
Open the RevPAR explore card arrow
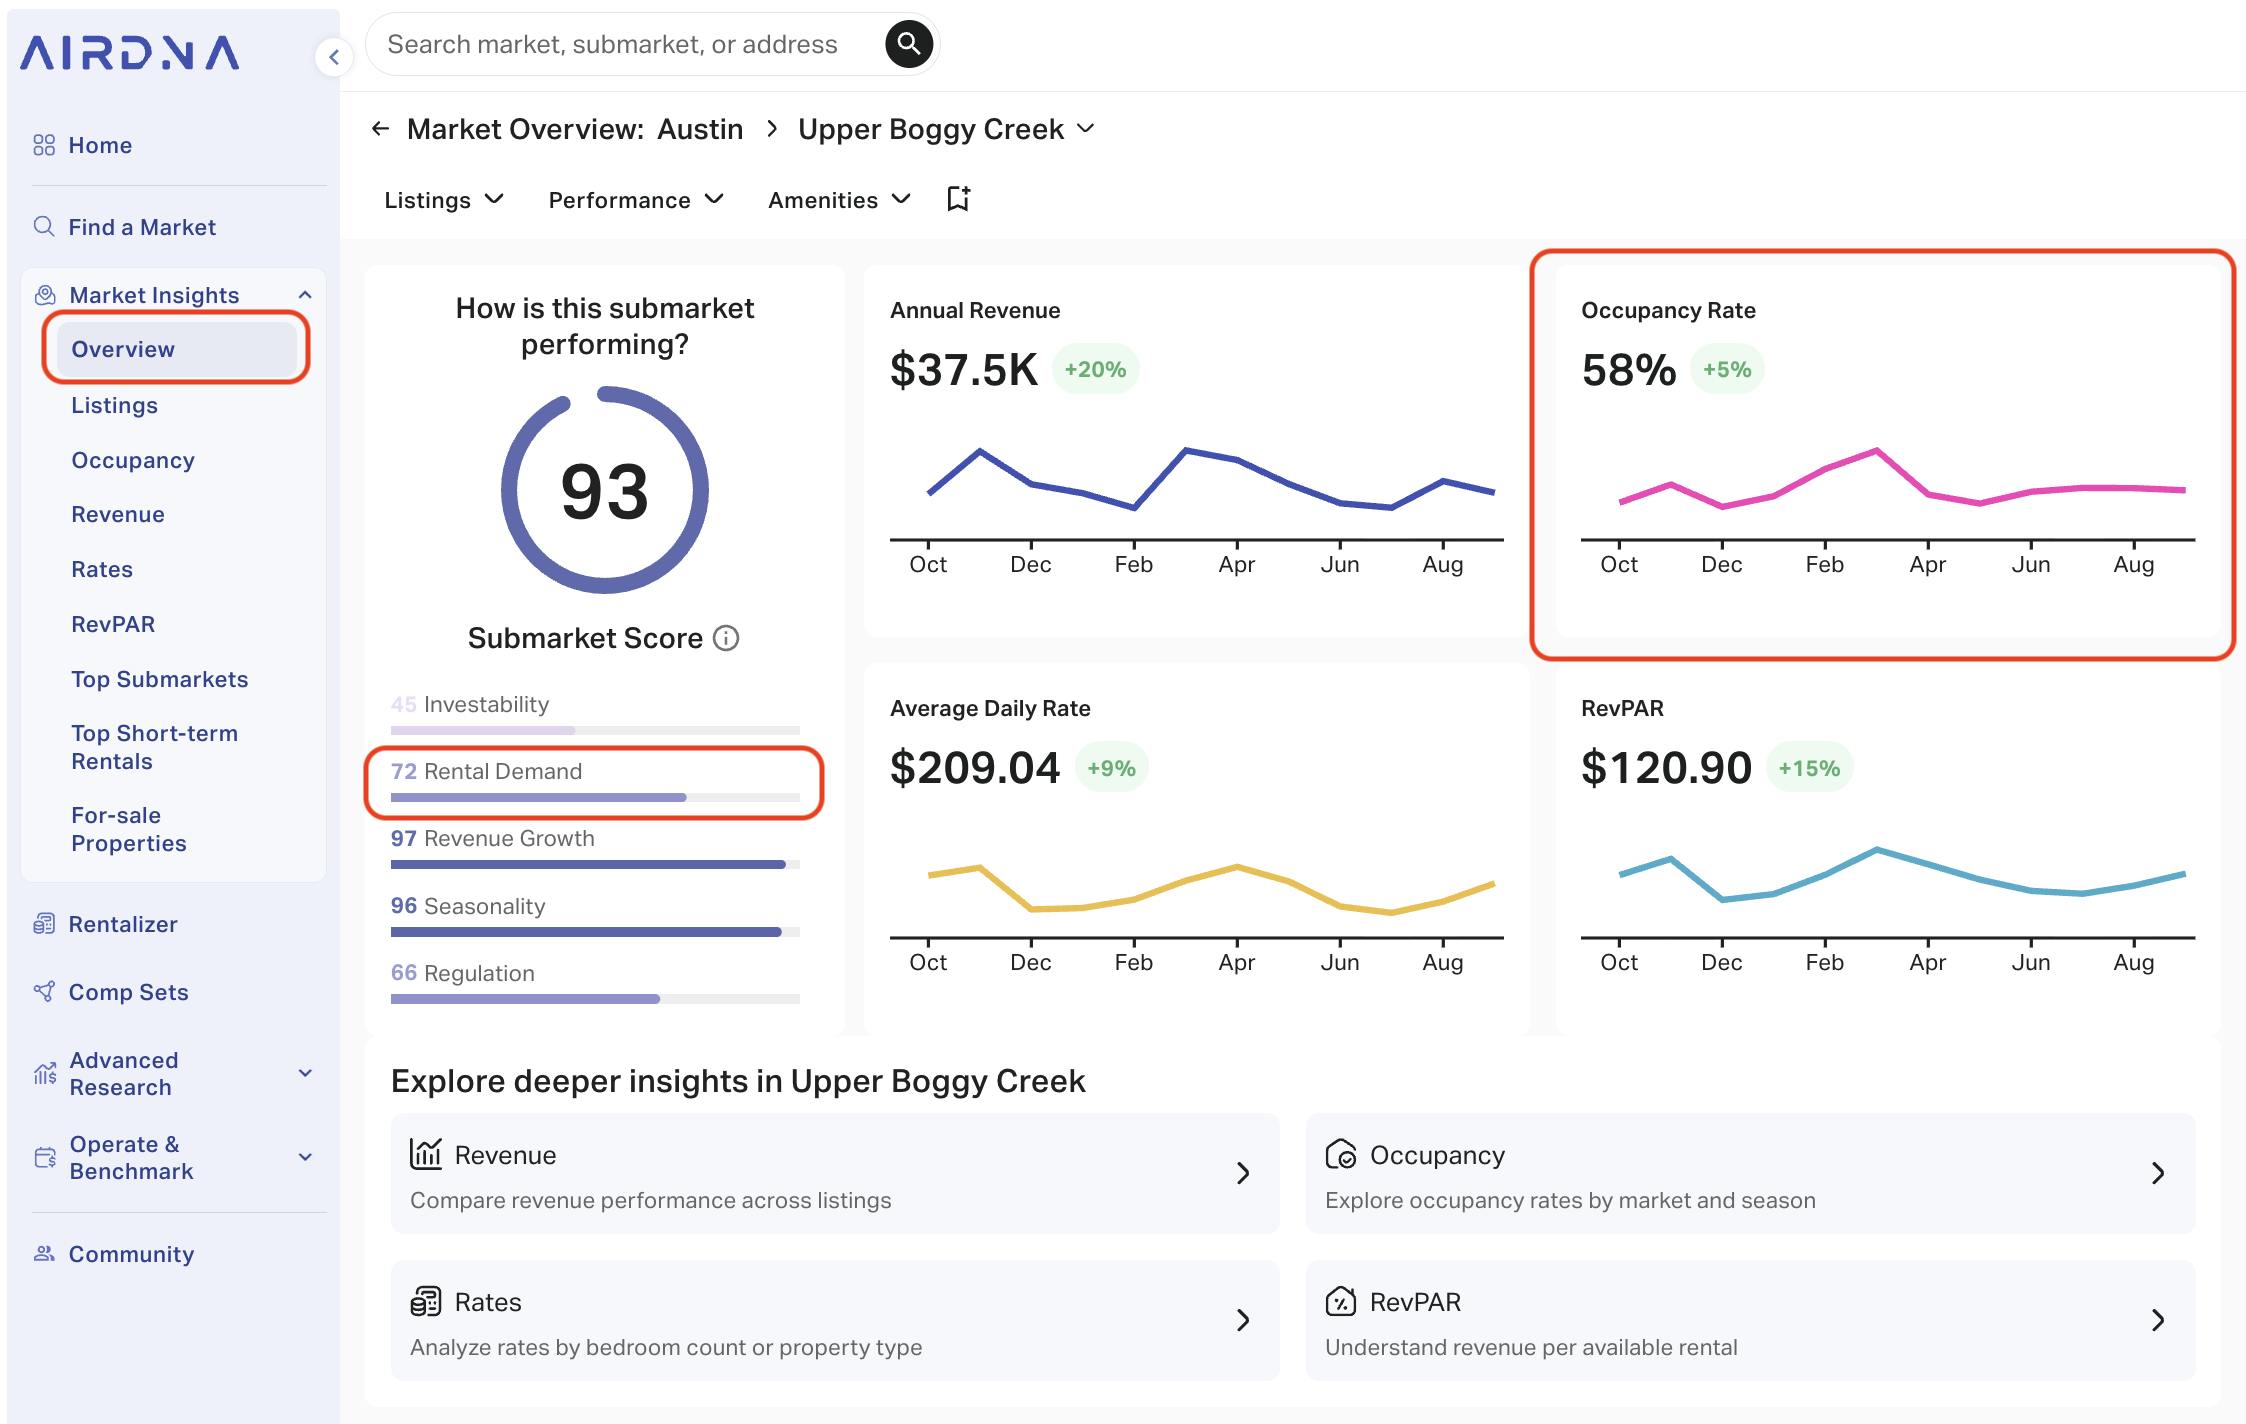2157,1321
